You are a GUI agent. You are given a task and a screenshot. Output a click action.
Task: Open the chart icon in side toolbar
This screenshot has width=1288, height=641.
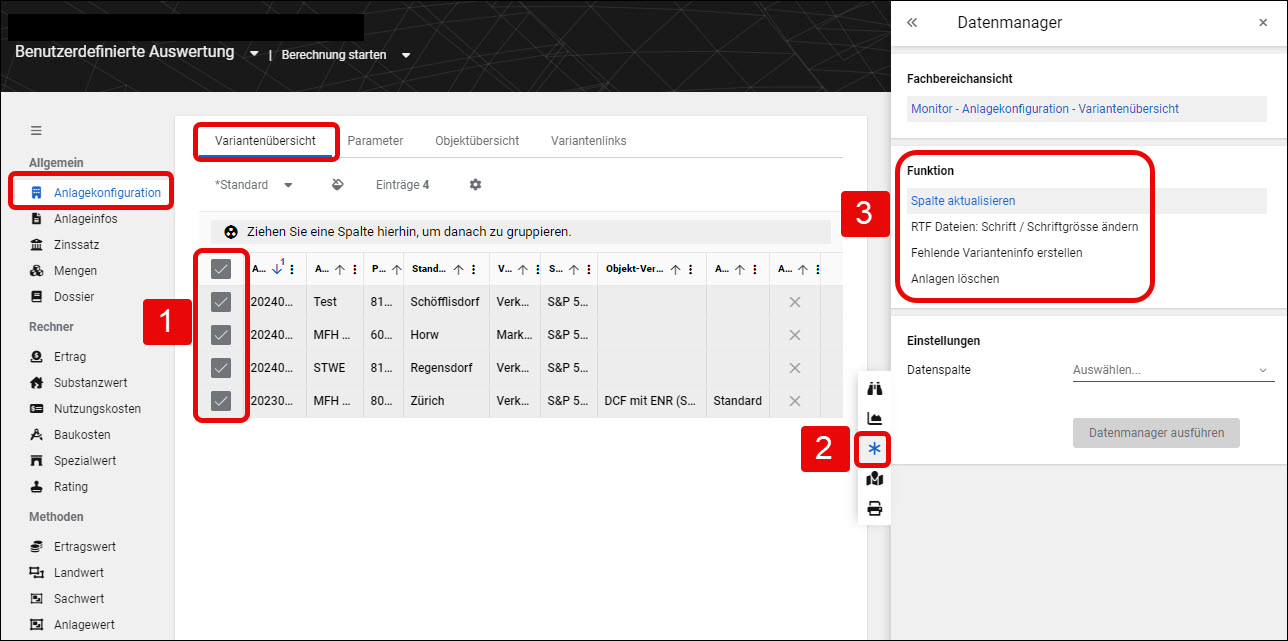coord(875,419)
